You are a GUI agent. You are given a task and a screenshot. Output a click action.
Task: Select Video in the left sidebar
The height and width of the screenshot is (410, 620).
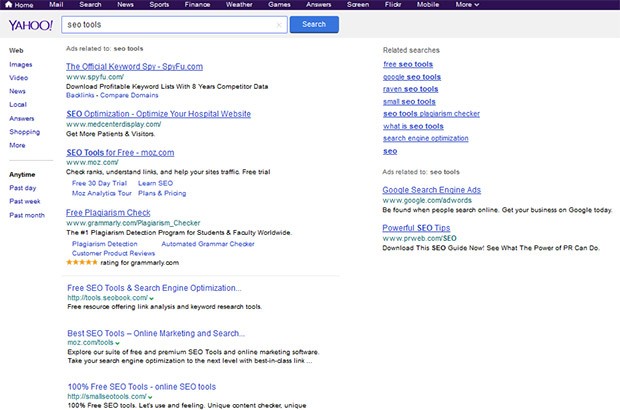[19, 78]
